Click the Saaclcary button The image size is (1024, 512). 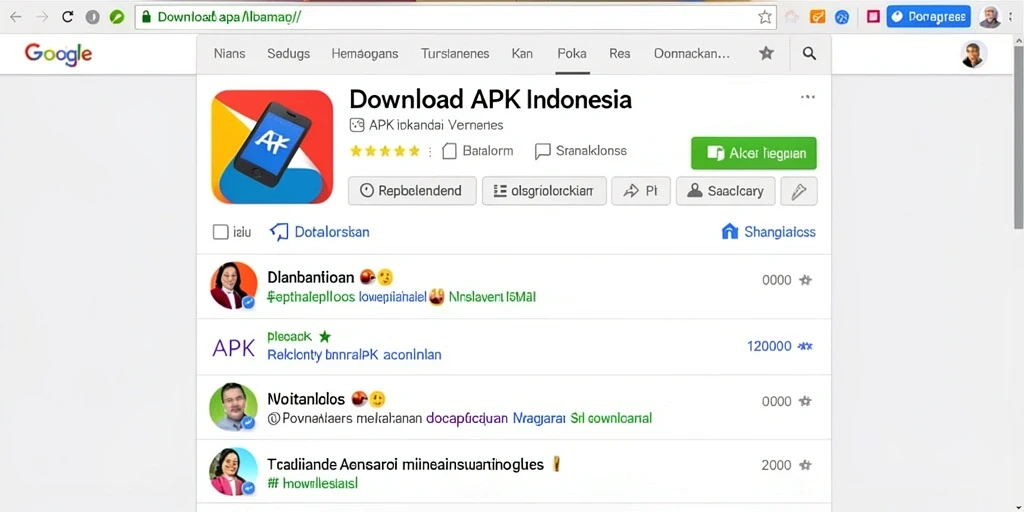tap(726, 191)
